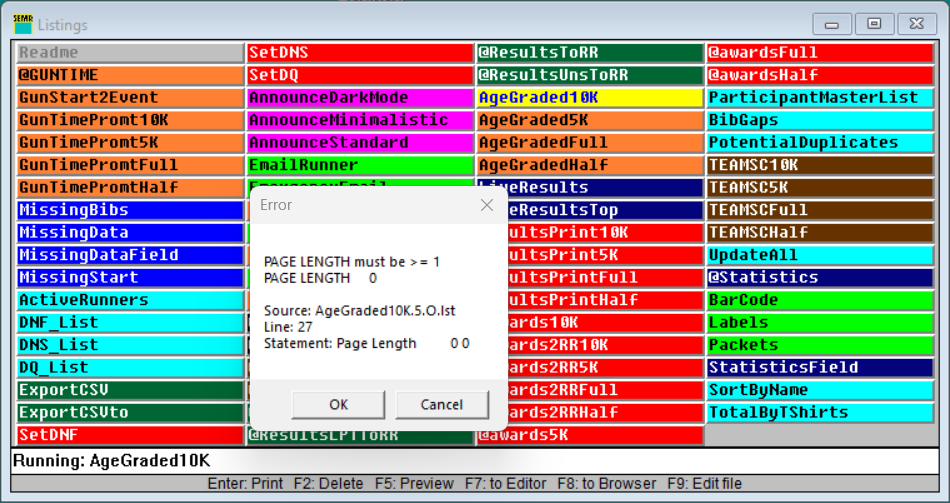Select TEAMSC5K listing
This screenshot has height=503, width=950.
(820, 187)
